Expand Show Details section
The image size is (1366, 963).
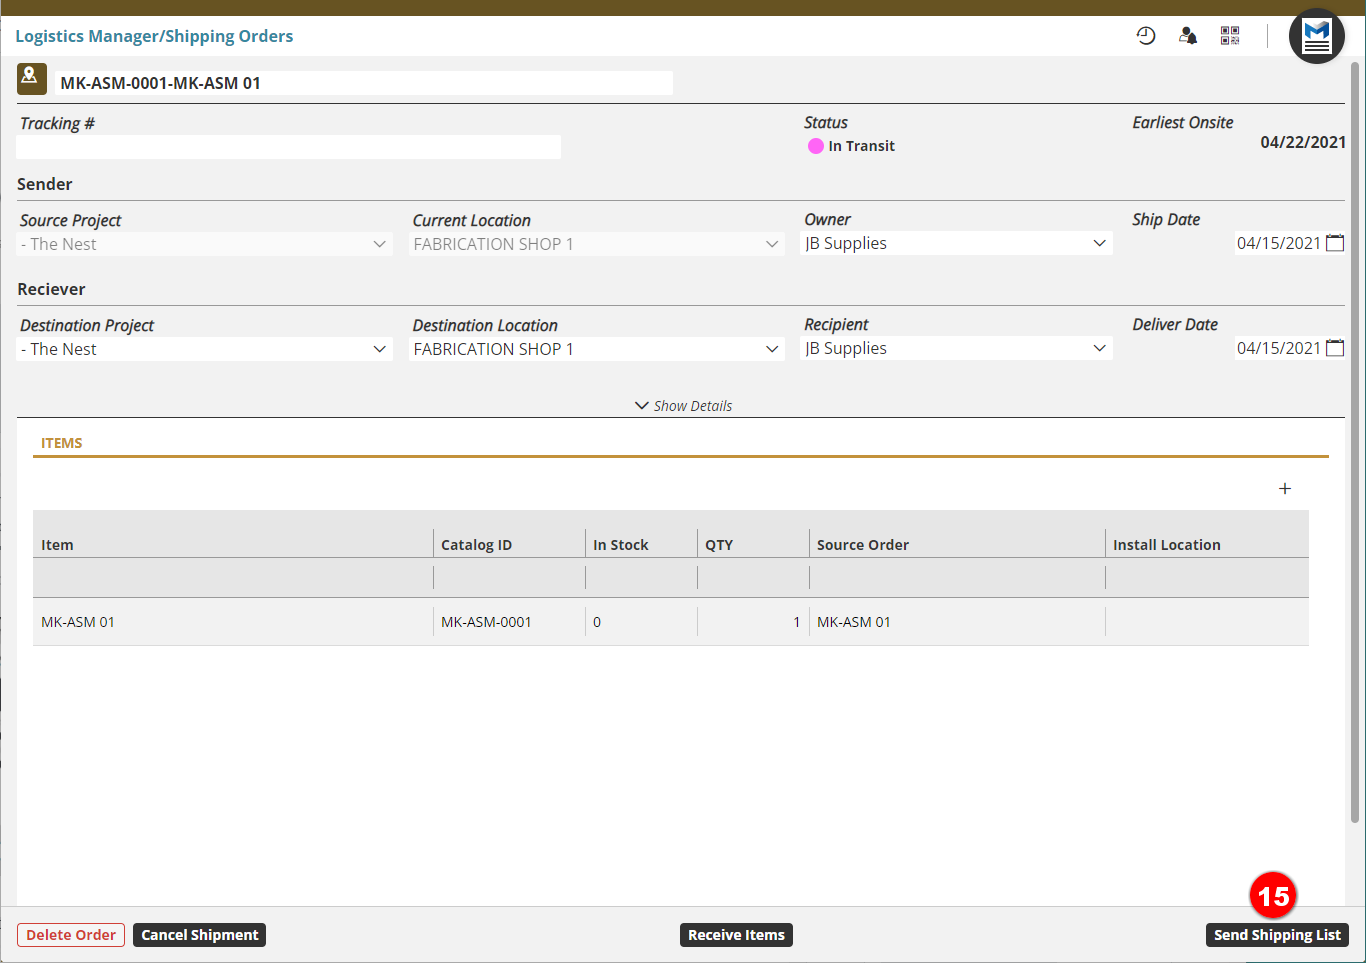[x=684, y=406]
